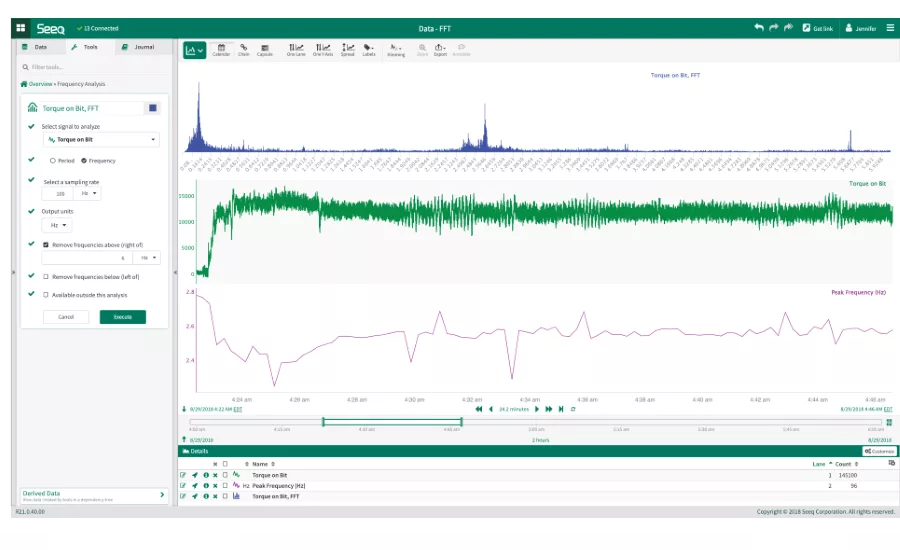The height and width of the screenshot is (550, 900).
Task: Open the Seeq home grid icon
Action: tap(21, 28)
